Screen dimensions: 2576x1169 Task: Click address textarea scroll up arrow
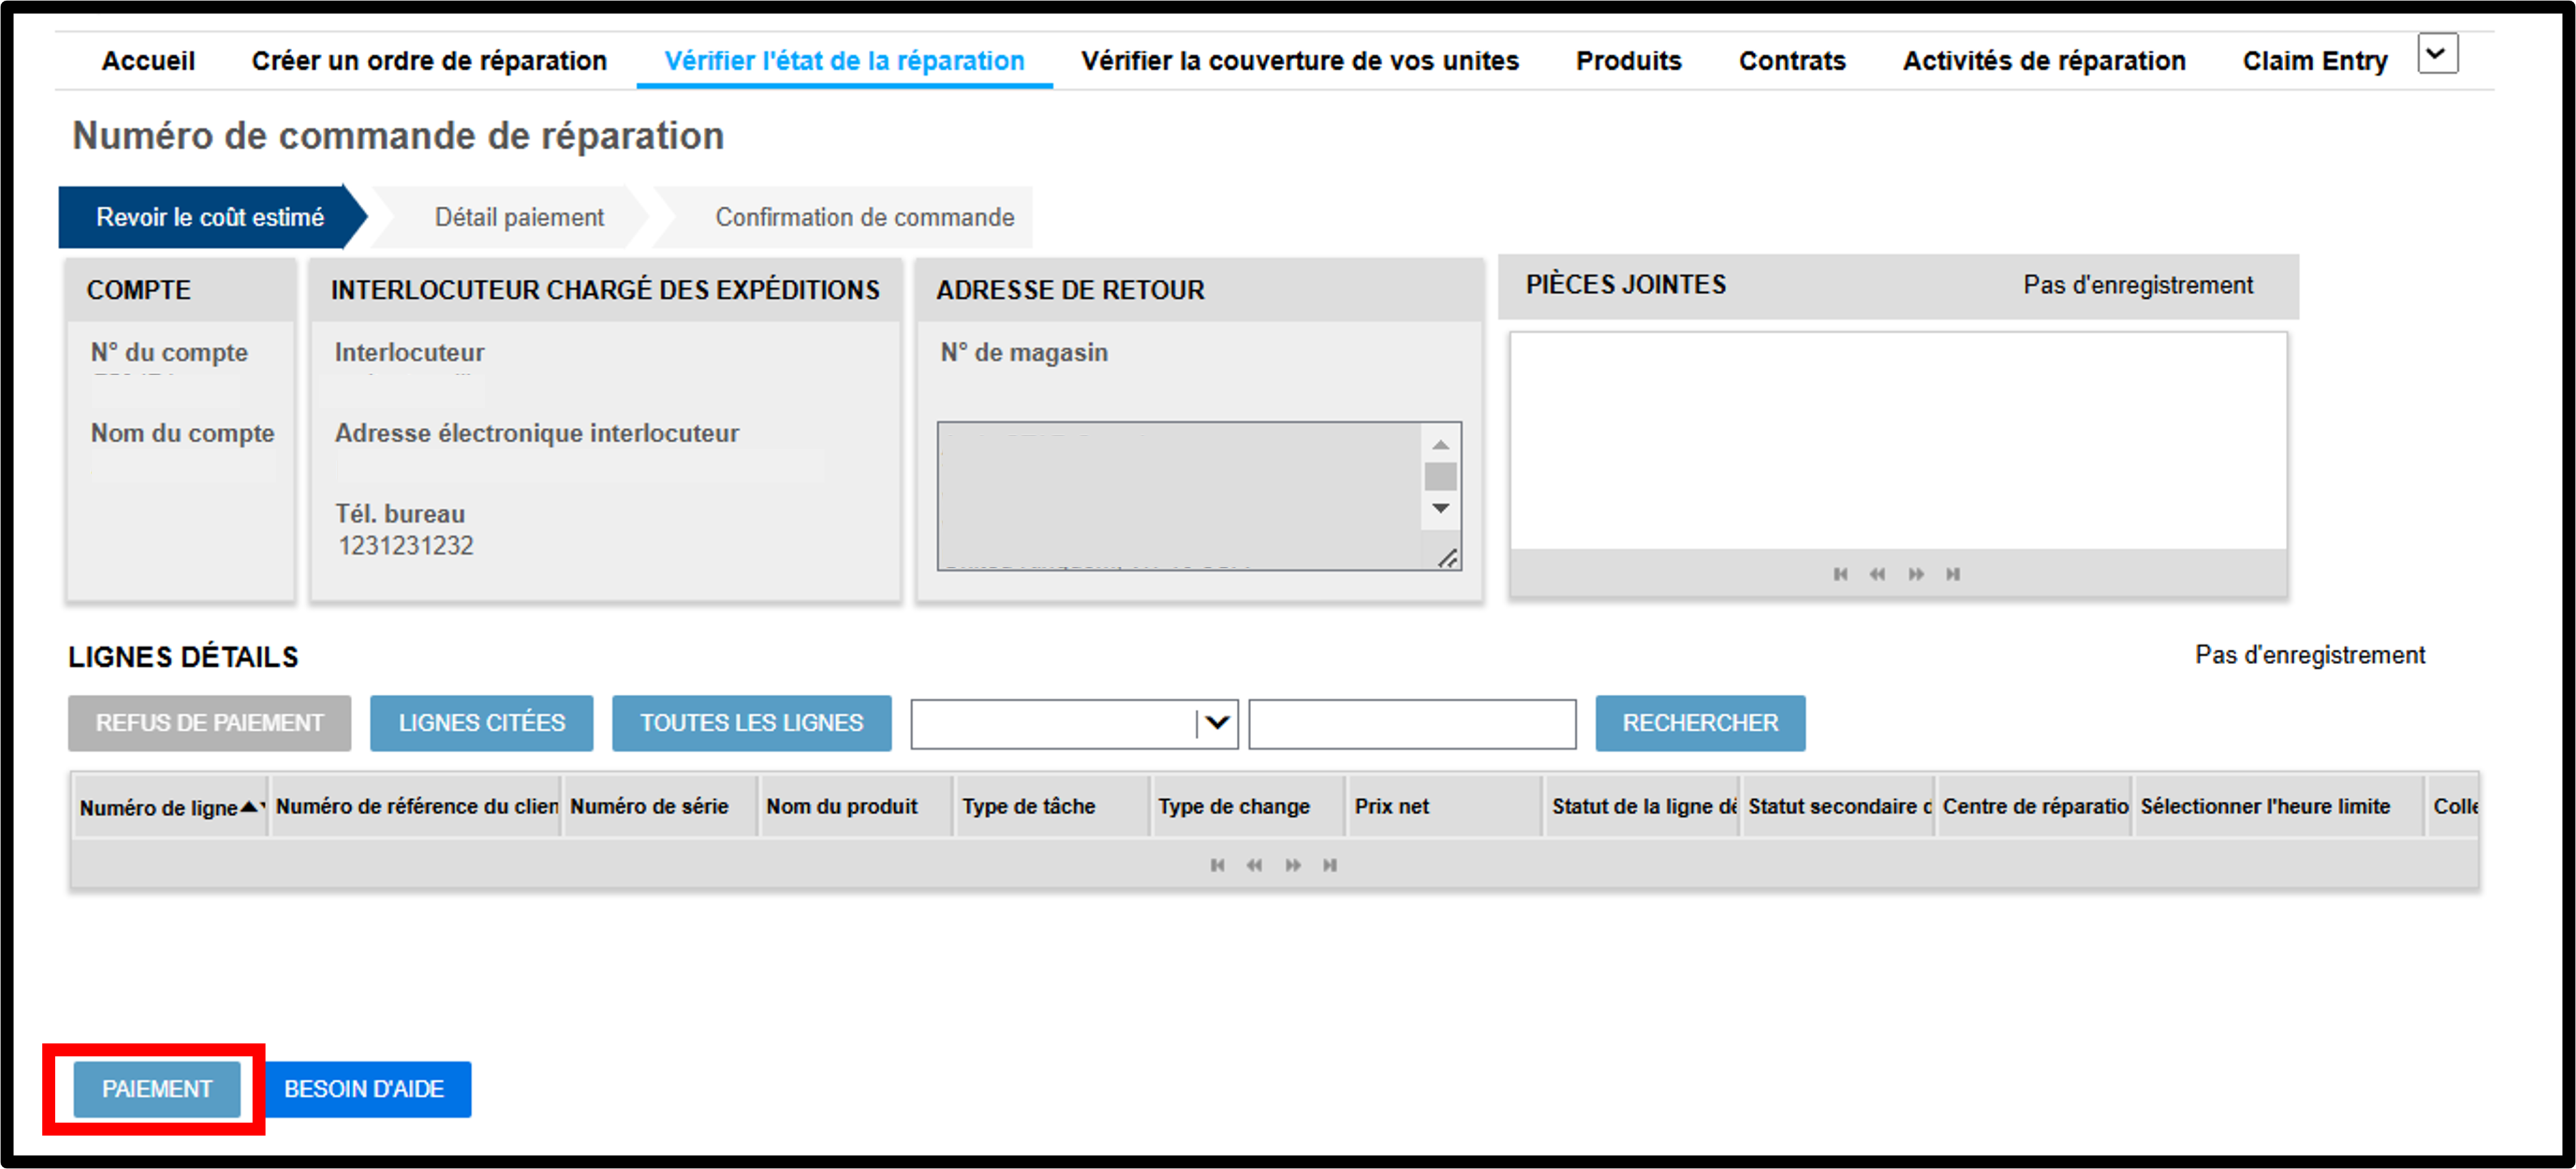click(x=1440, y=445)
